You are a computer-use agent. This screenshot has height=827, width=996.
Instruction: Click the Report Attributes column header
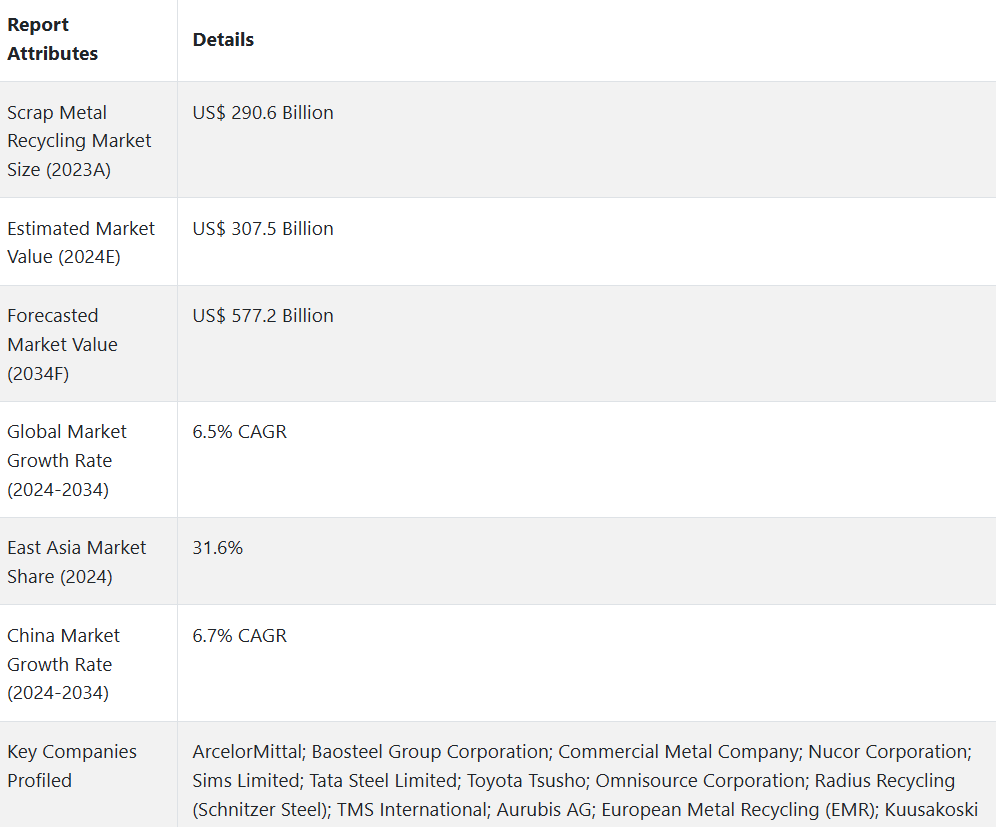pos(53,39)
